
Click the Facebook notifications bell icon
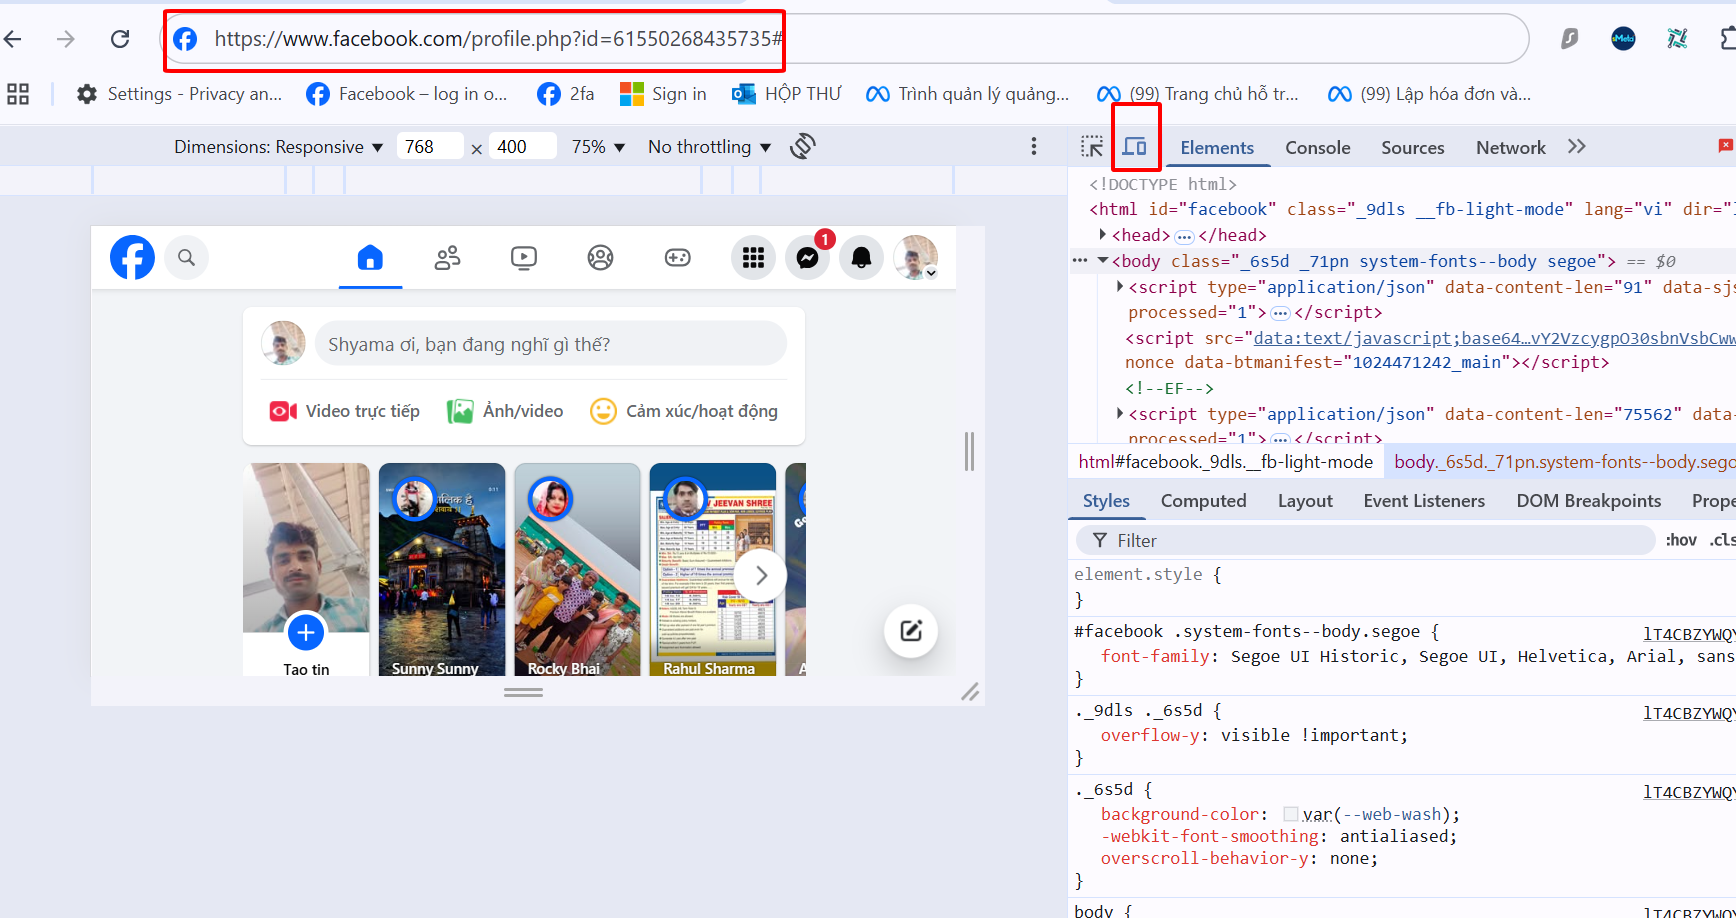(x=861, y=258)
